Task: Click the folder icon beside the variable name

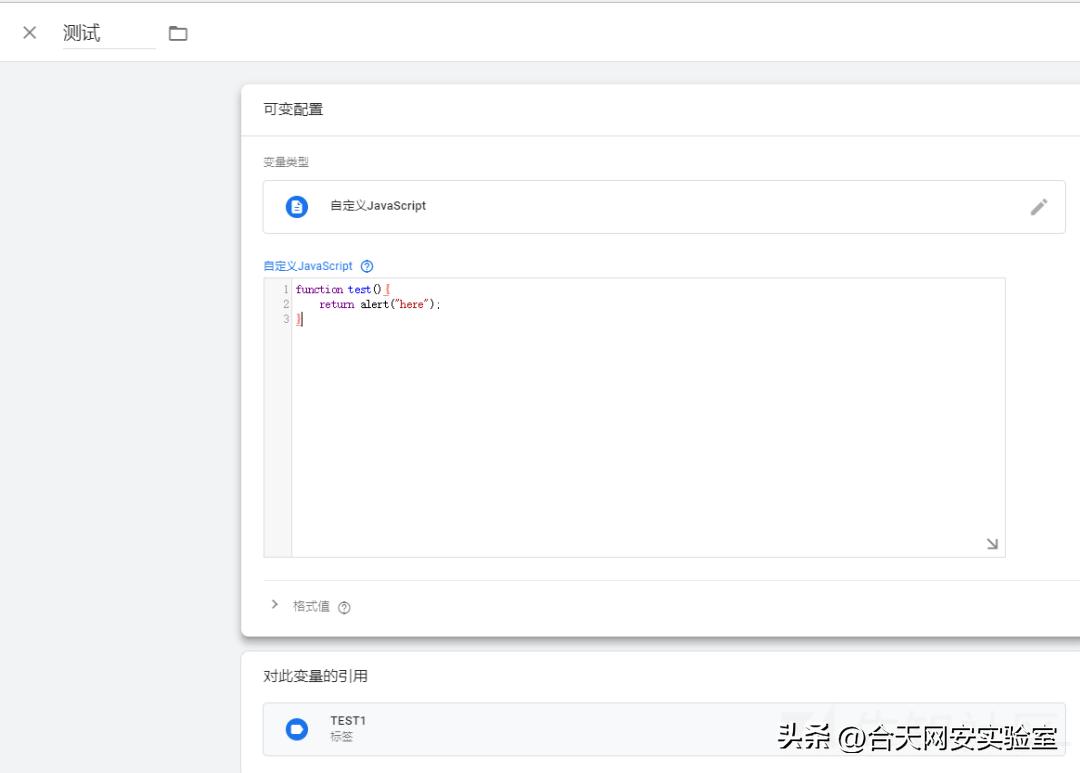Action: tap(178, 32)
